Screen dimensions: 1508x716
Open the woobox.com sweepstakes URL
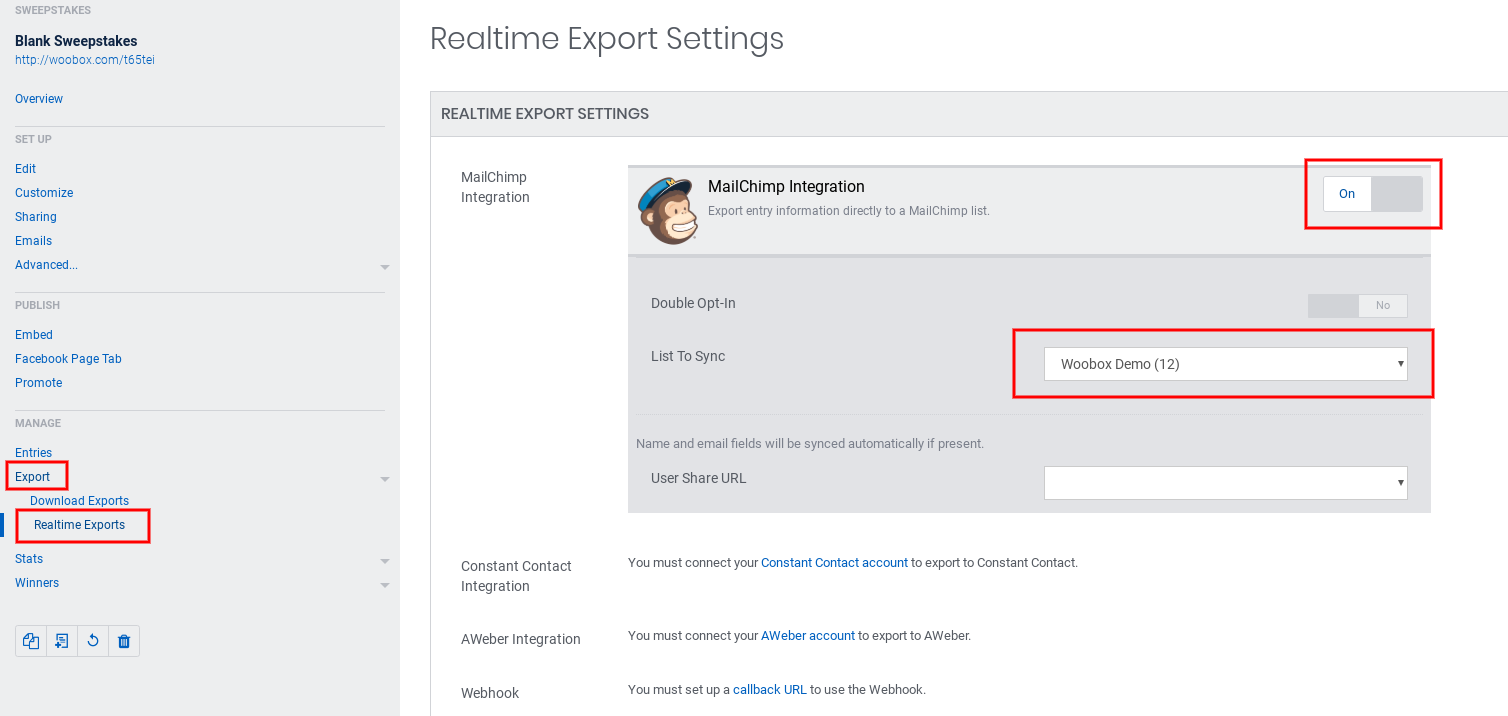[85, 60]
